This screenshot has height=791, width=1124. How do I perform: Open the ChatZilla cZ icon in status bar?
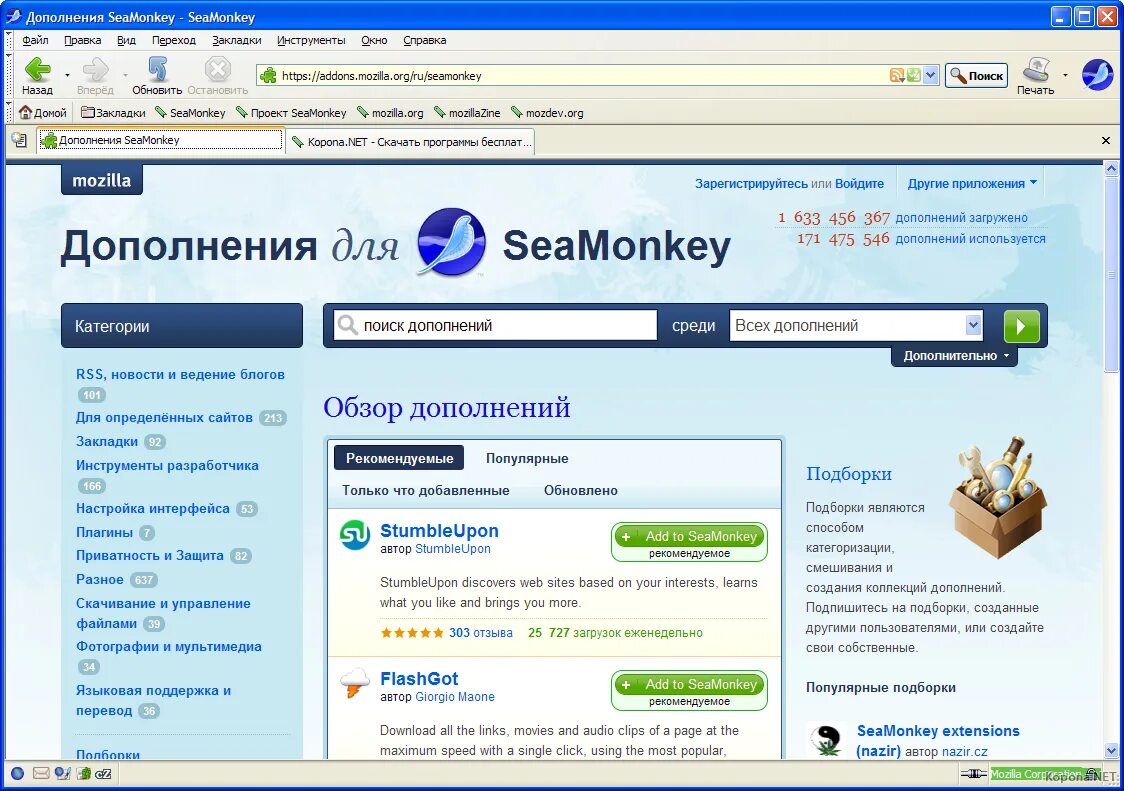click(x=103, y=773)
